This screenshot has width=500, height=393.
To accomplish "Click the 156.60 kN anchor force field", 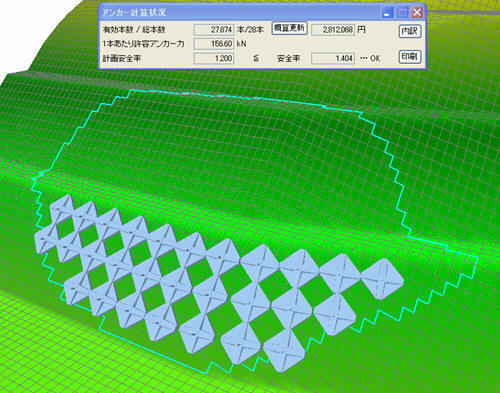I will point(214,44).
